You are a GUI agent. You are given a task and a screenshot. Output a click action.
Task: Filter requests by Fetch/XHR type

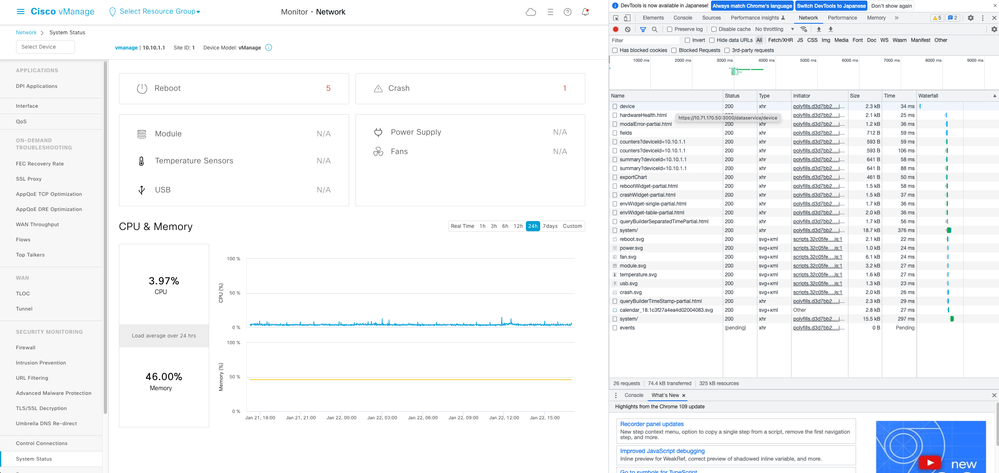click(779, 40)
